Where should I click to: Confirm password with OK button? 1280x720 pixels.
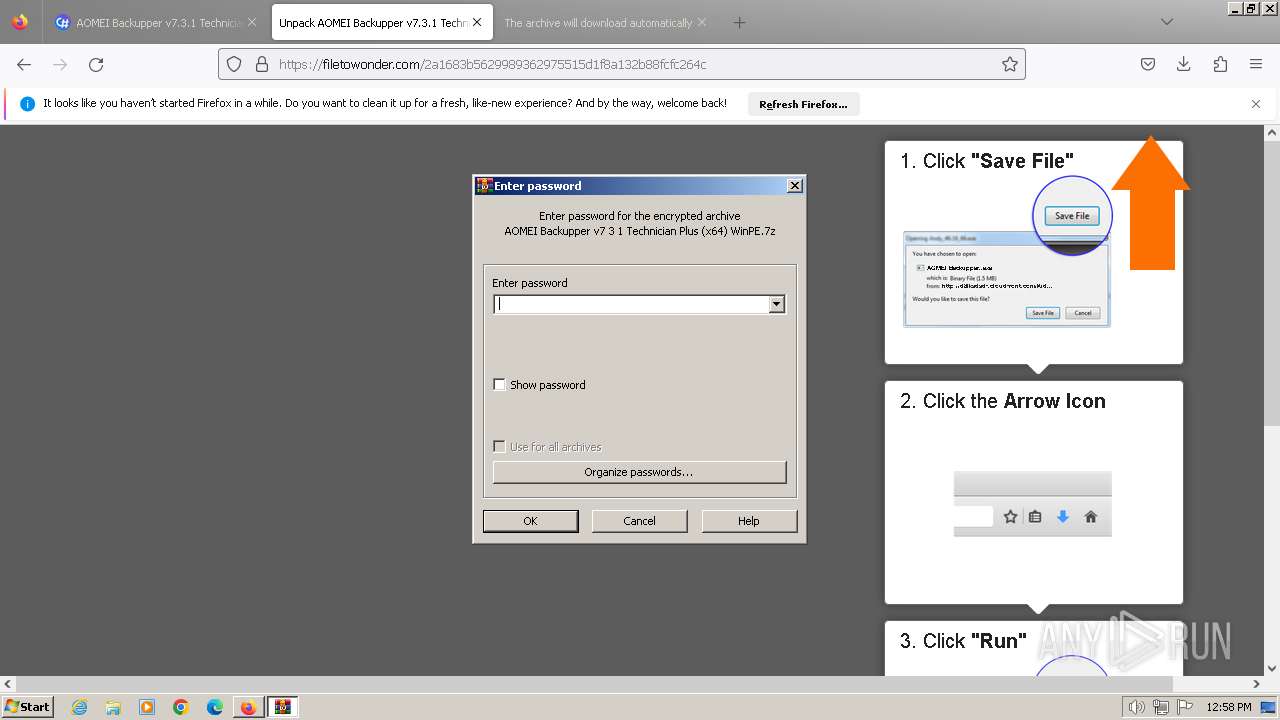530,521
